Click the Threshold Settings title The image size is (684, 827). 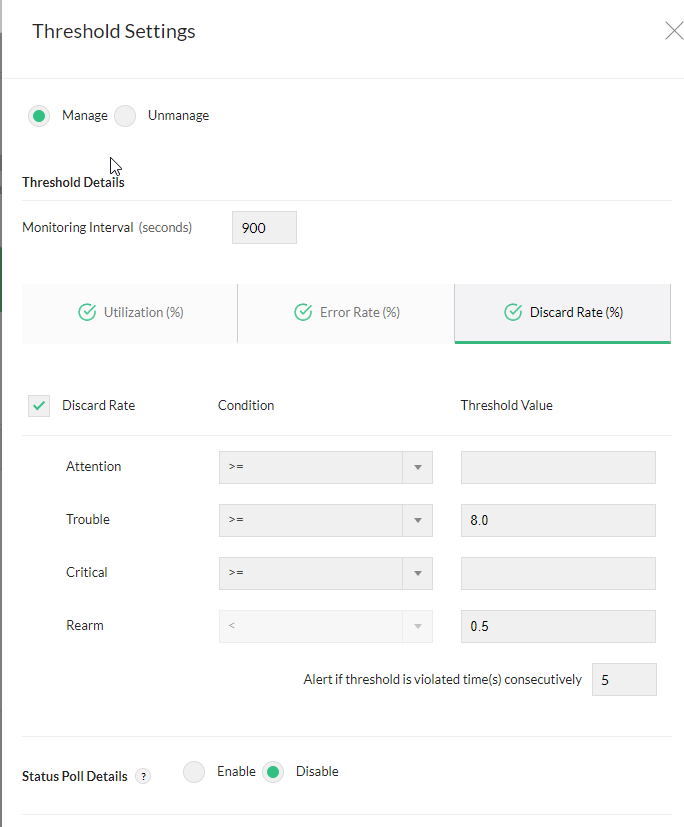[114, 31]
